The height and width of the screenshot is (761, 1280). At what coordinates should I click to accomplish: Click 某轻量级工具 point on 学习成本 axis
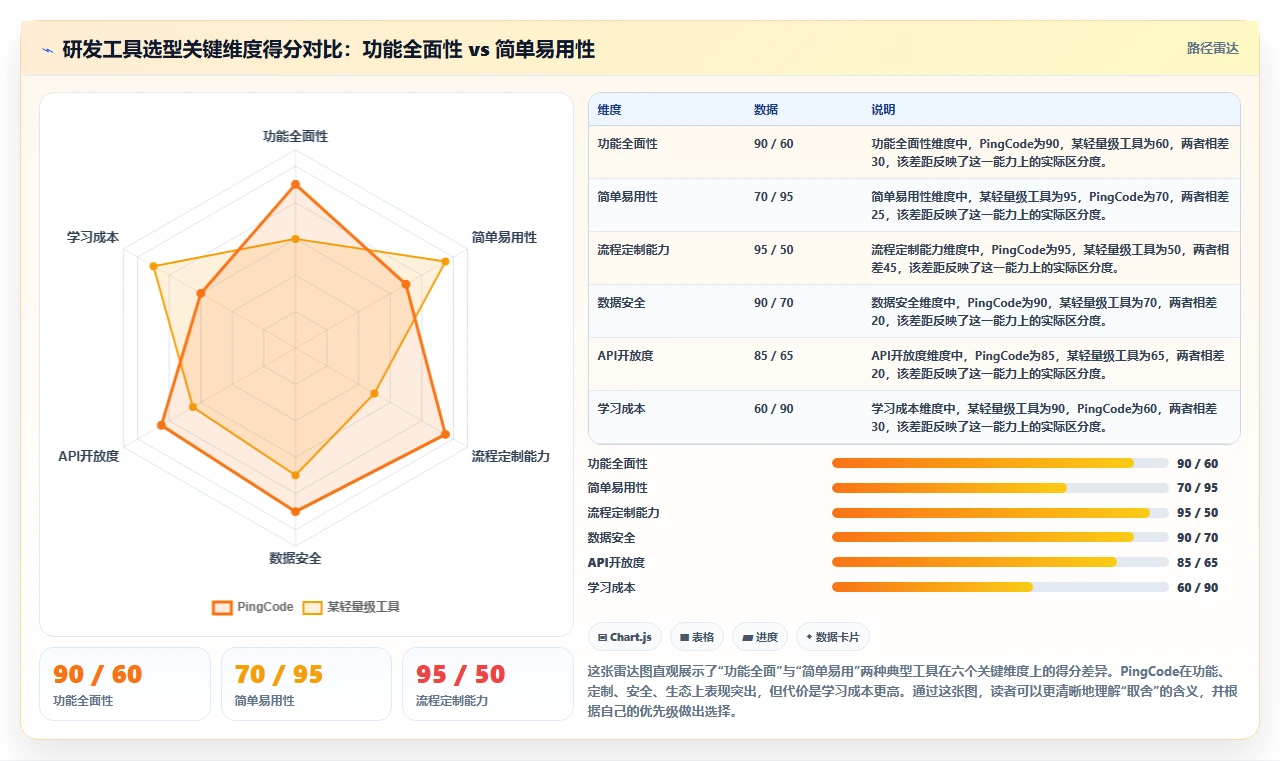pyautogui.click(x=153, y=266)
